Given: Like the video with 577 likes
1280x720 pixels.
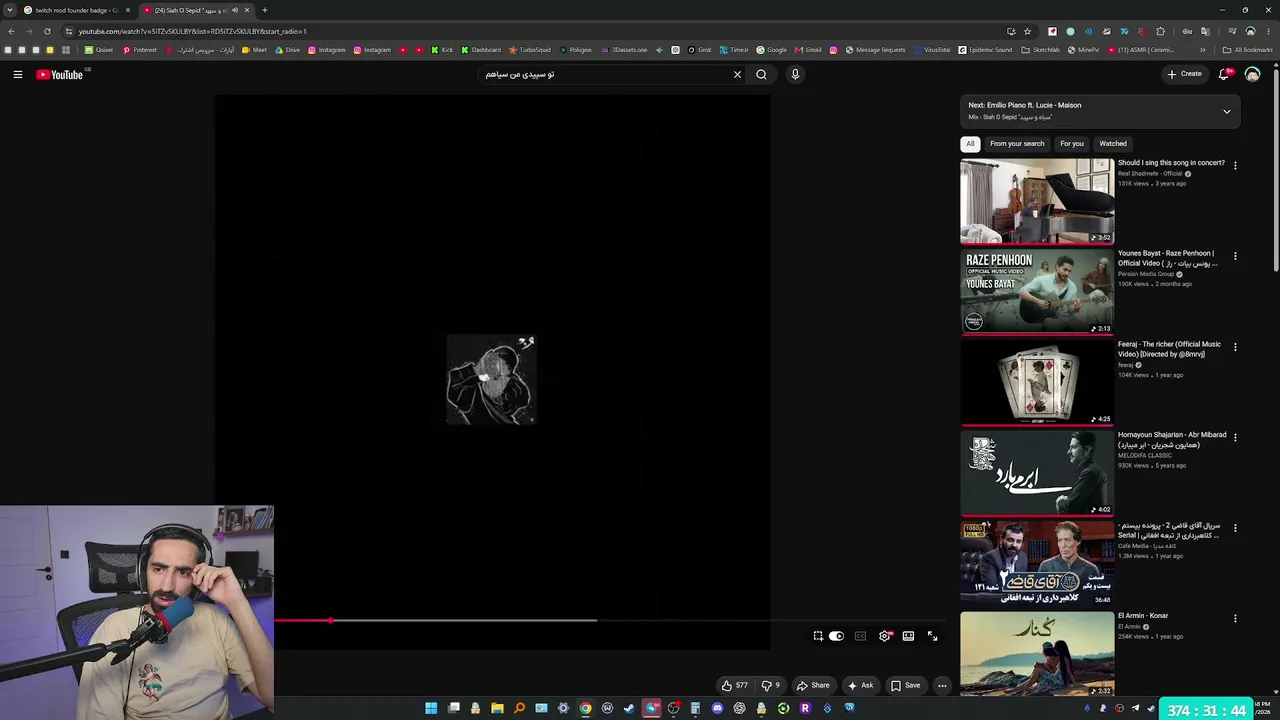Looking at the screenshot, I should [x=735, y=686].
